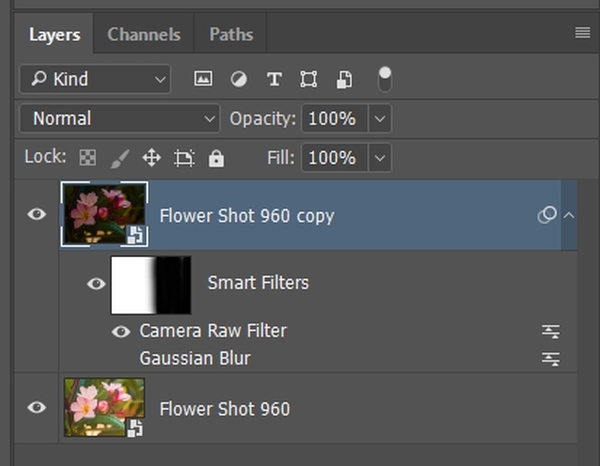This screenshot has height=466, width=600.
Task: Click the lock image pixels brush icon
Action: pos(119,158)
